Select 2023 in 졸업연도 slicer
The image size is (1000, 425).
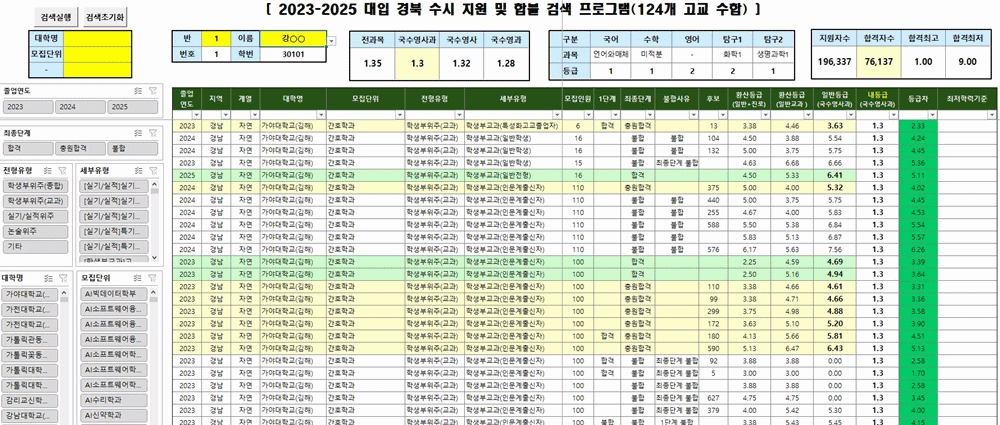coord(28,107)
